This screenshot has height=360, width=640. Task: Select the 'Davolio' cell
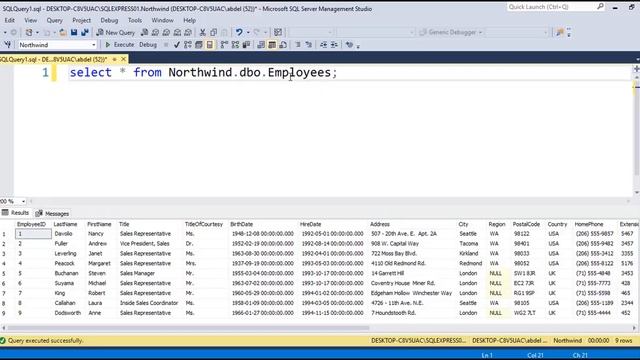coord(69,234)
